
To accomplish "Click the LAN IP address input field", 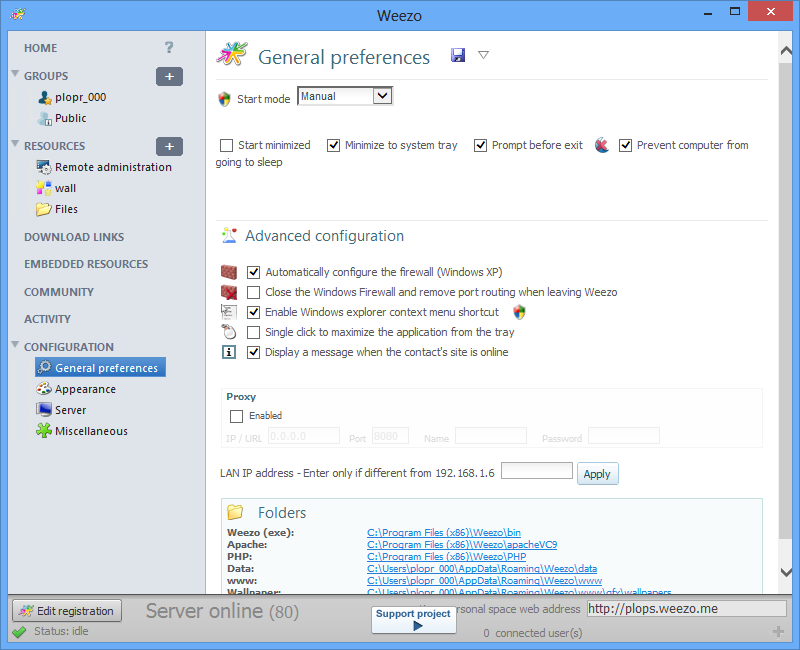I will point(537,470).
